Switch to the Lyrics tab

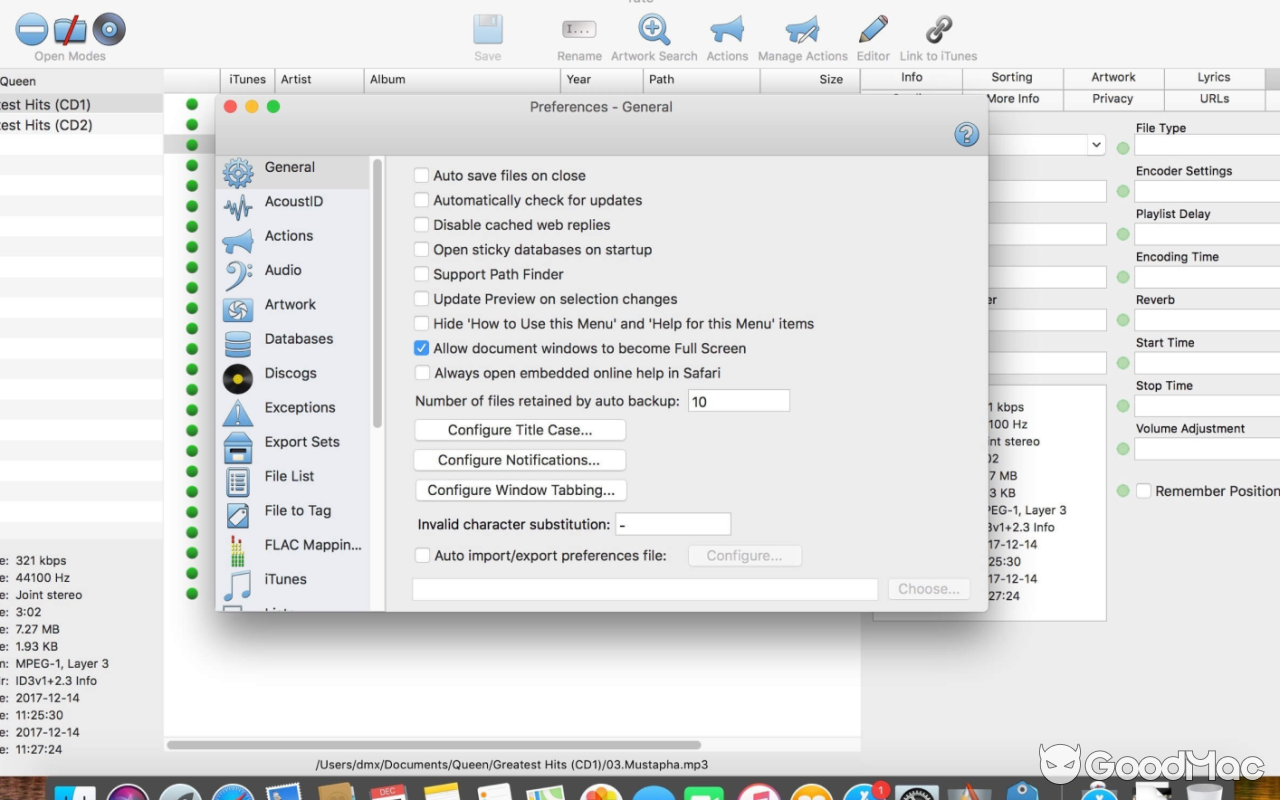(x=1213, y=77)
